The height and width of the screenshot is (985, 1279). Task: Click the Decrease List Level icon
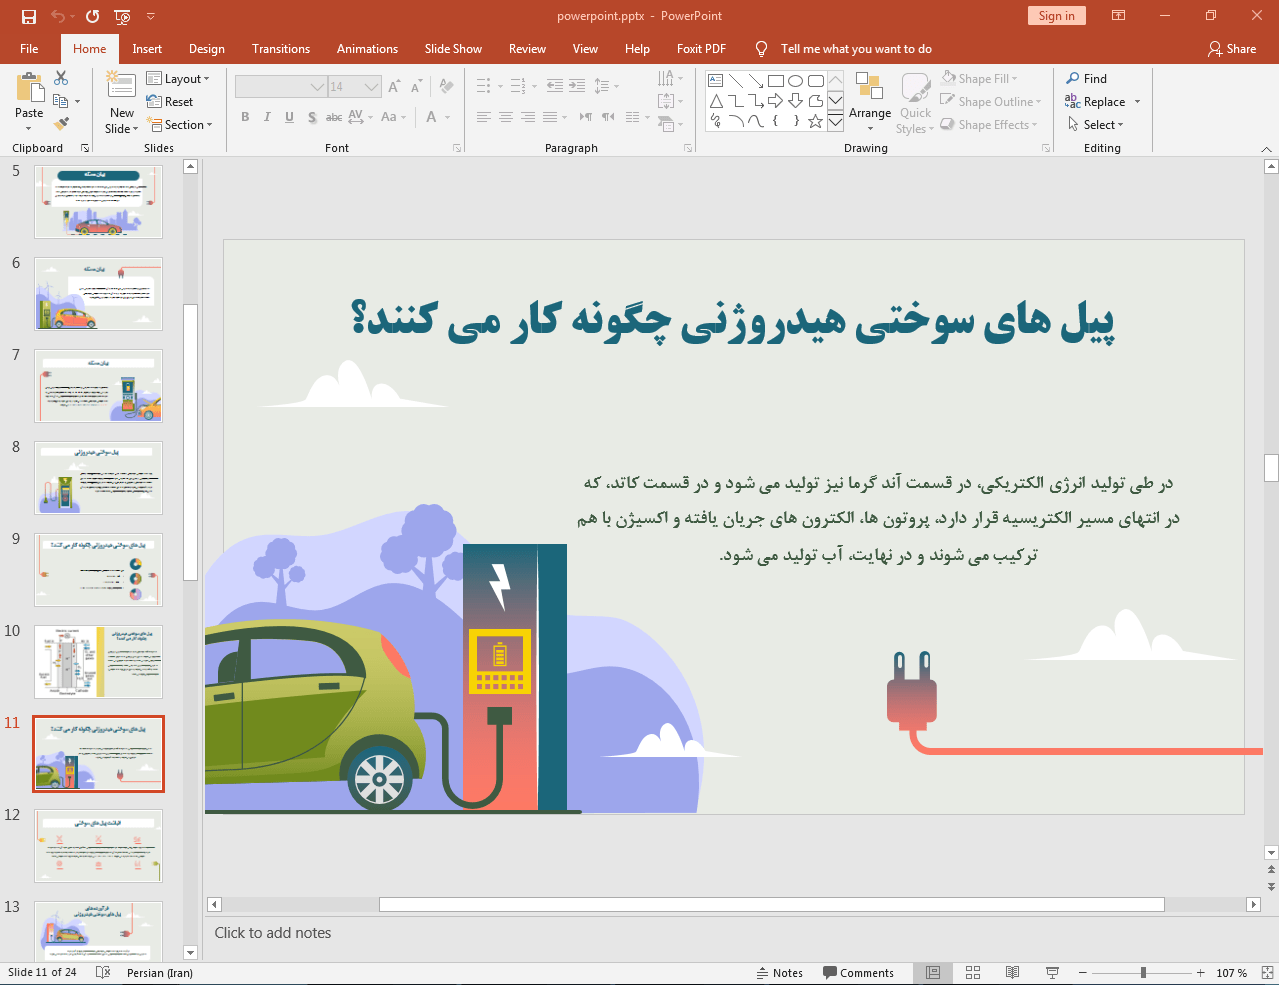click(555, 87)
